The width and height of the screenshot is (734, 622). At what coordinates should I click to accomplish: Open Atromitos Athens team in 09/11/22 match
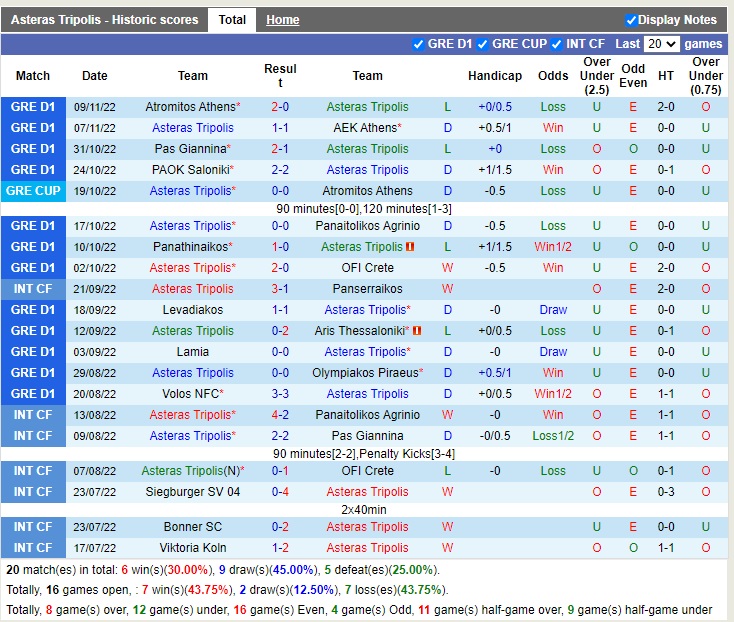189,107
